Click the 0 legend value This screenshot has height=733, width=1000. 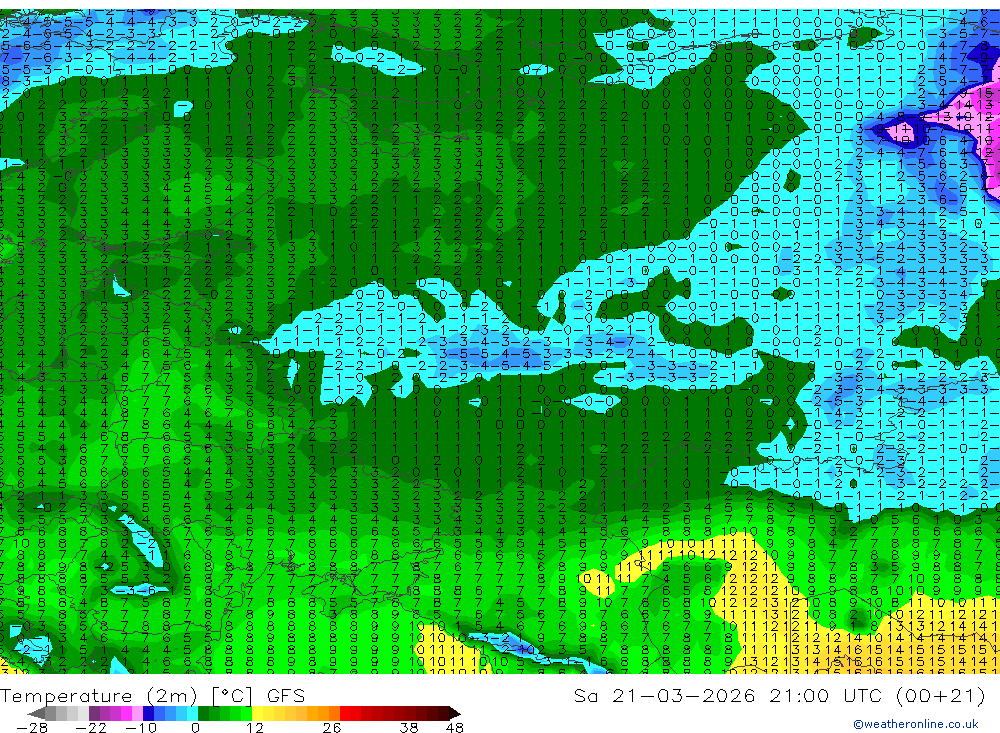[195, 728]
